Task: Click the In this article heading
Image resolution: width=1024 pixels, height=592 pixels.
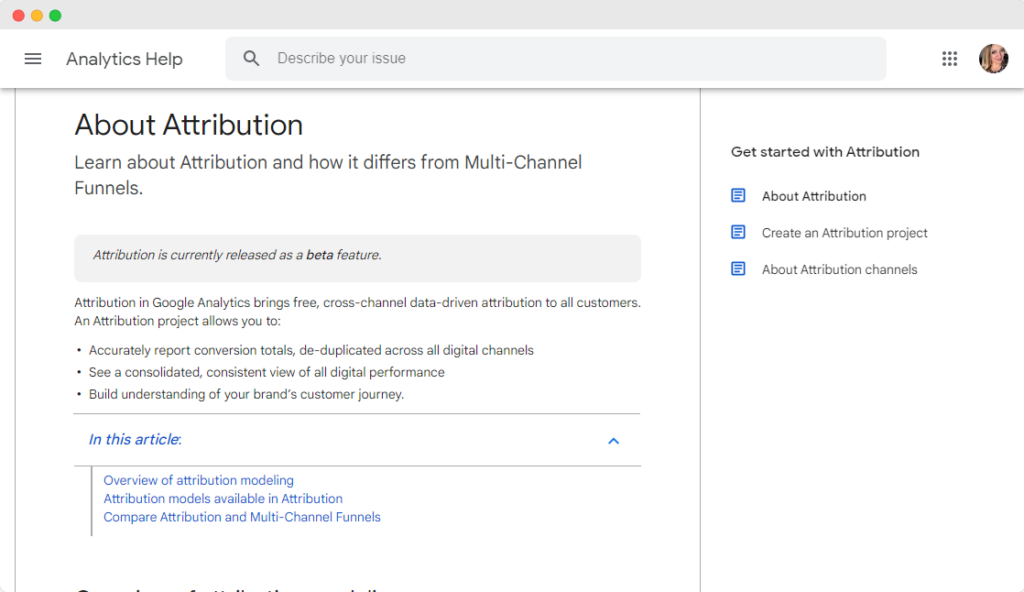Action: coord(135,440)
